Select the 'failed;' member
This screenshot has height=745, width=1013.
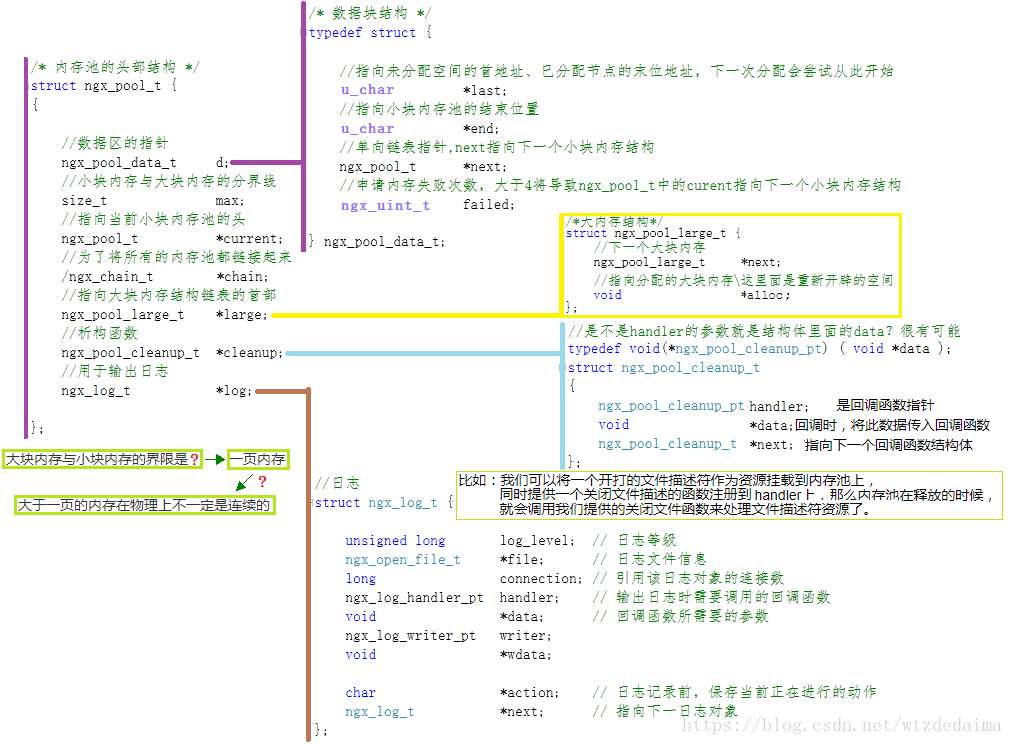coord(489,205)
